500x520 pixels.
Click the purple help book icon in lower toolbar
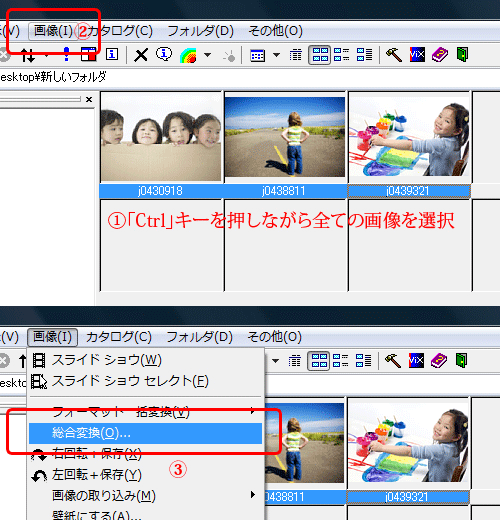439,361
